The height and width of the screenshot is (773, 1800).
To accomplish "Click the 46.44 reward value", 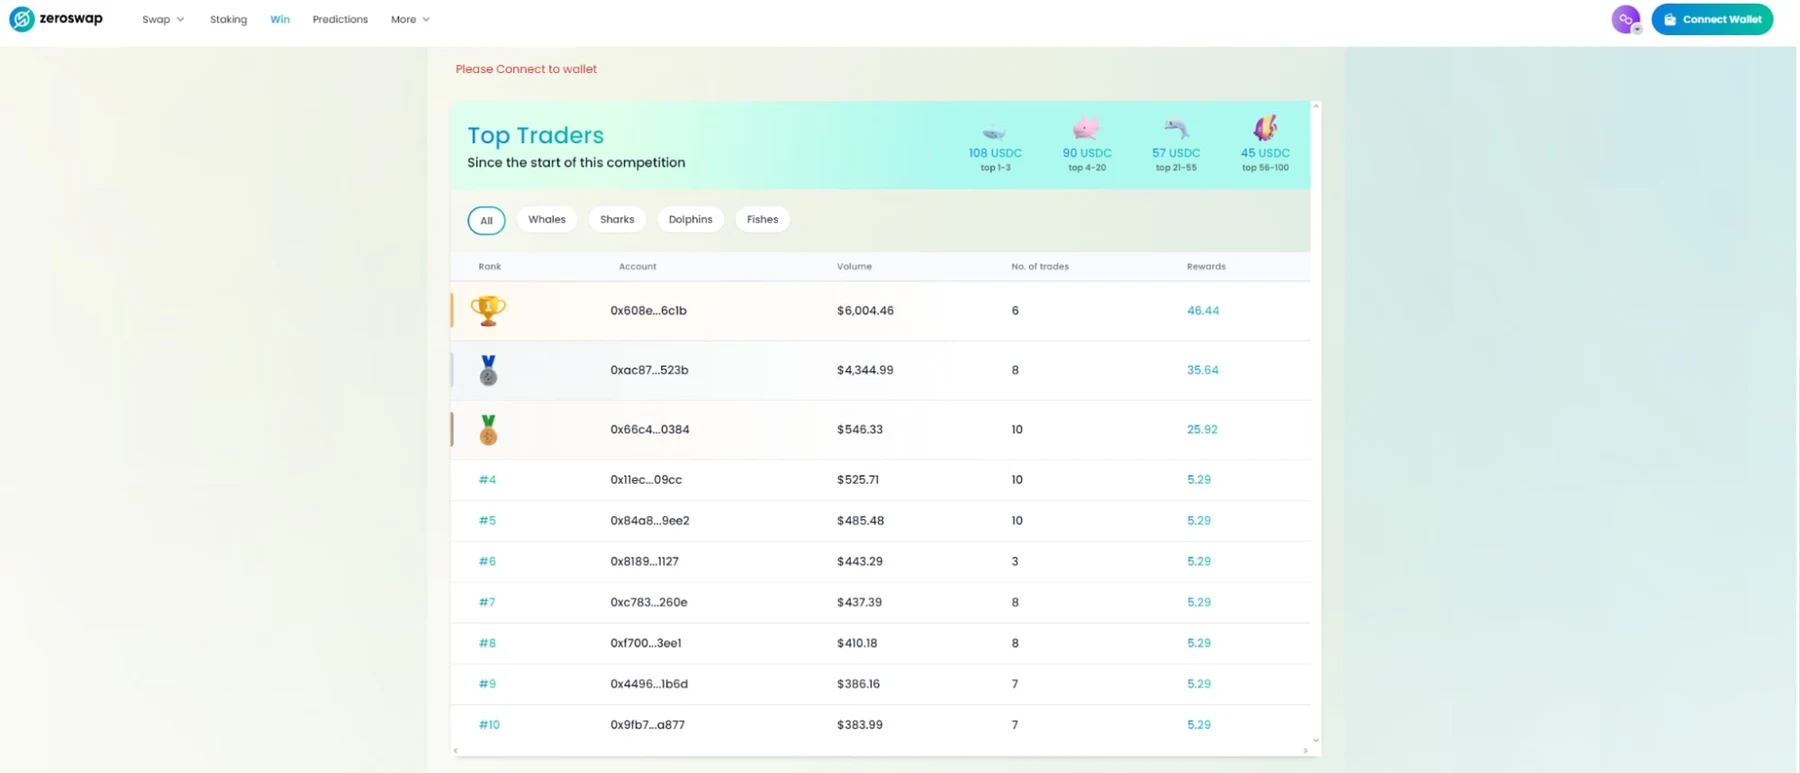I will click(1203, 311).
